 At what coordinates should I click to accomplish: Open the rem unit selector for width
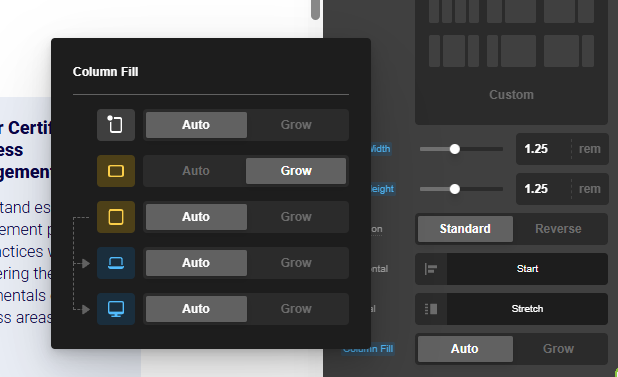pyautogui.click(x=590, y=149)
